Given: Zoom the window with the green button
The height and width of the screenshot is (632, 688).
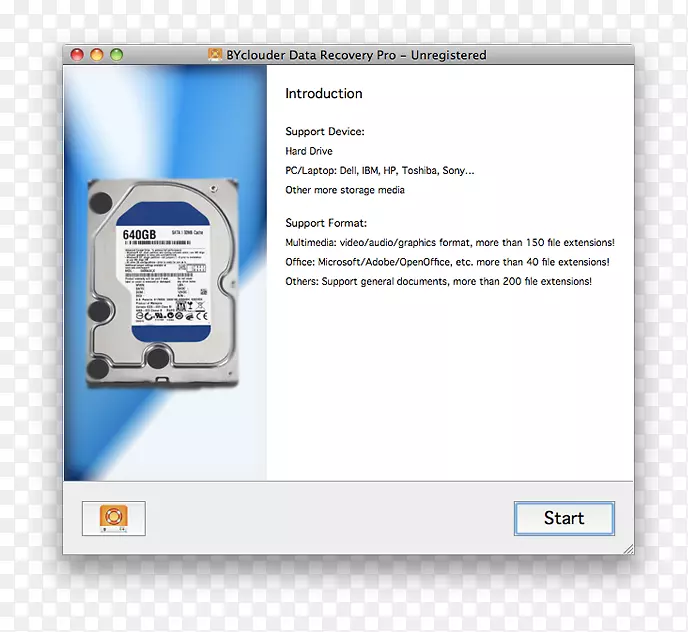Looking at the screenshot, I should (x=117, y=55).
